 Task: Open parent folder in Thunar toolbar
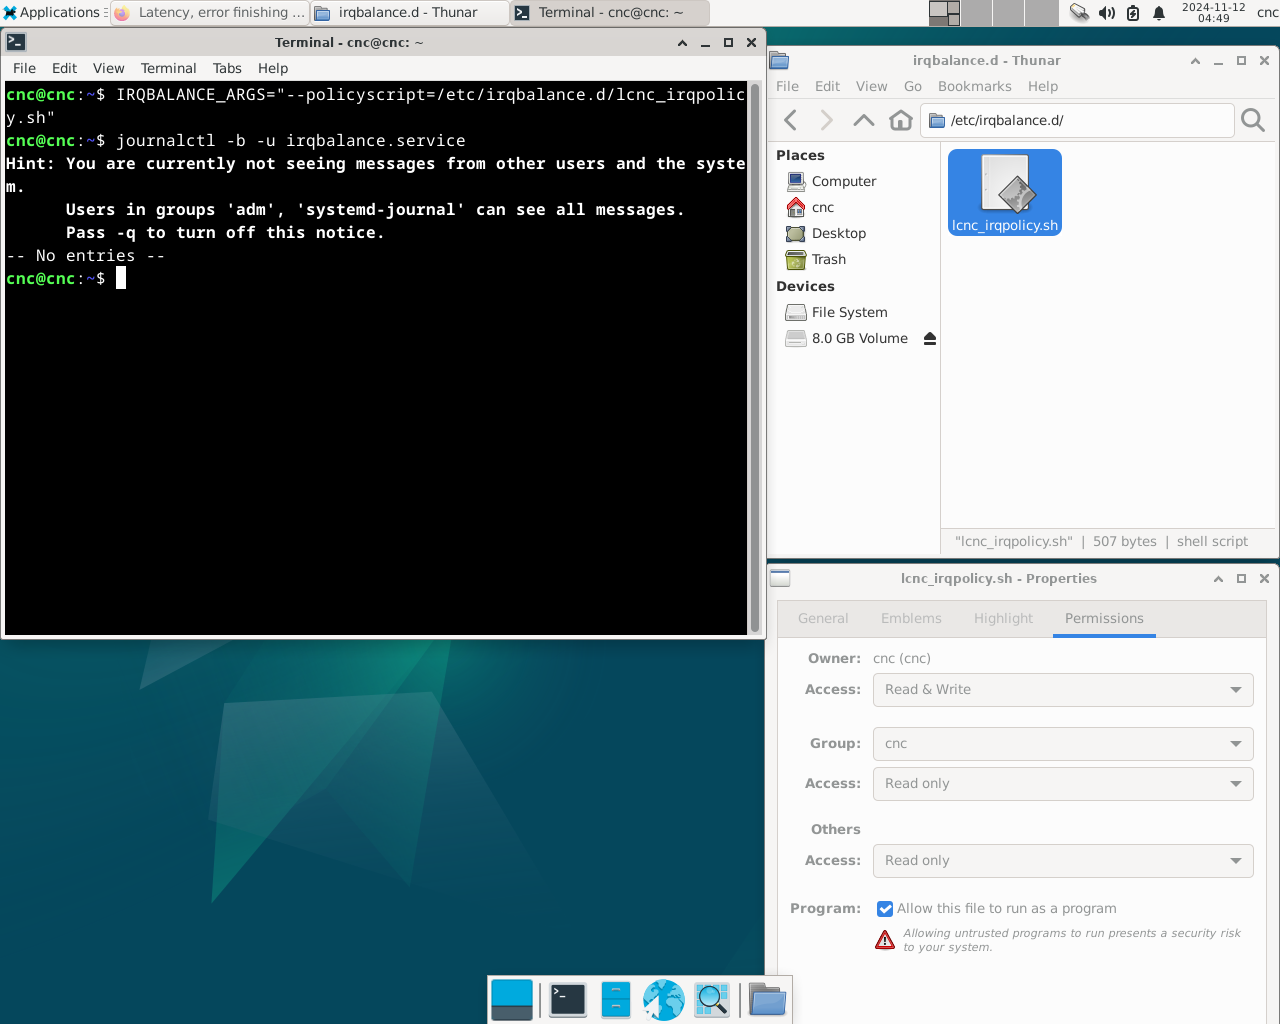[x=864, y=120]
